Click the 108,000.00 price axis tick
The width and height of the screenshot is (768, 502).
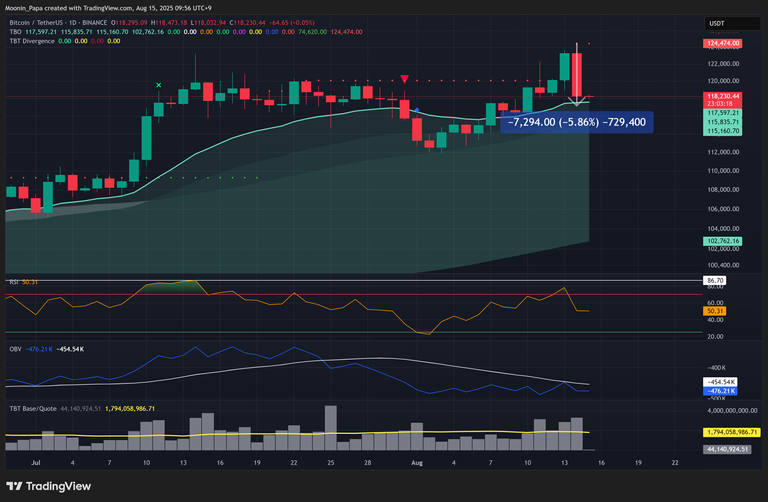pyautogui.click(x=723, y=190)
